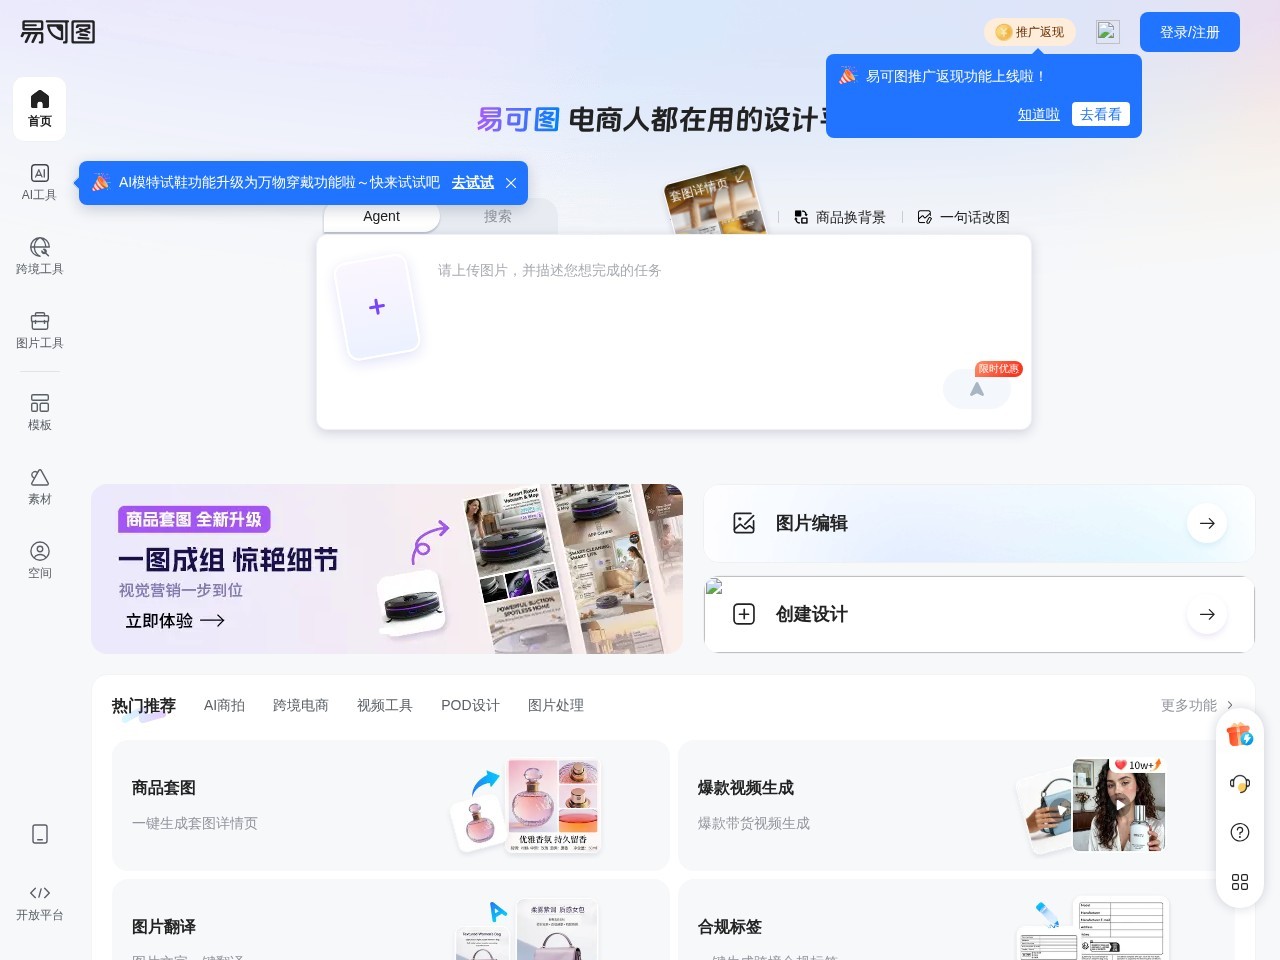Select the AI商拍 tab
Viewport: 1280px width, 960px height.
point(224,705)
